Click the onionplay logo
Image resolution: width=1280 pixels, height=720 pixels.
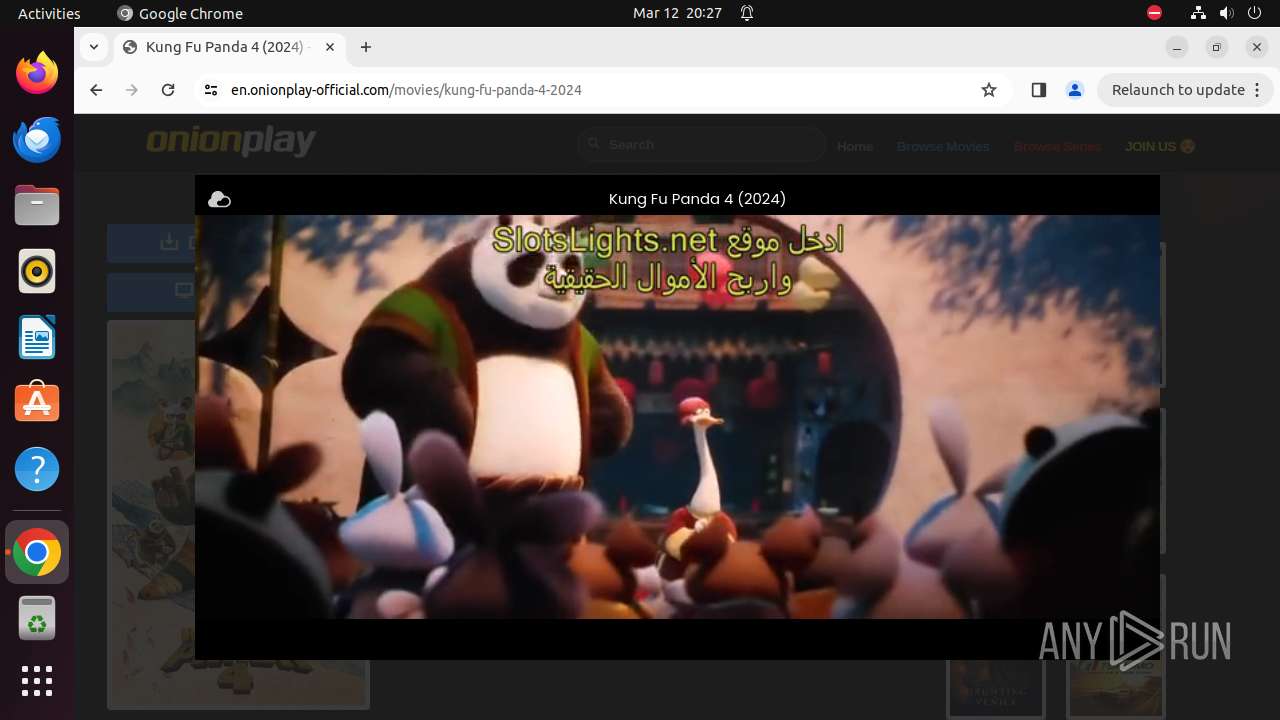coord(231,142)
